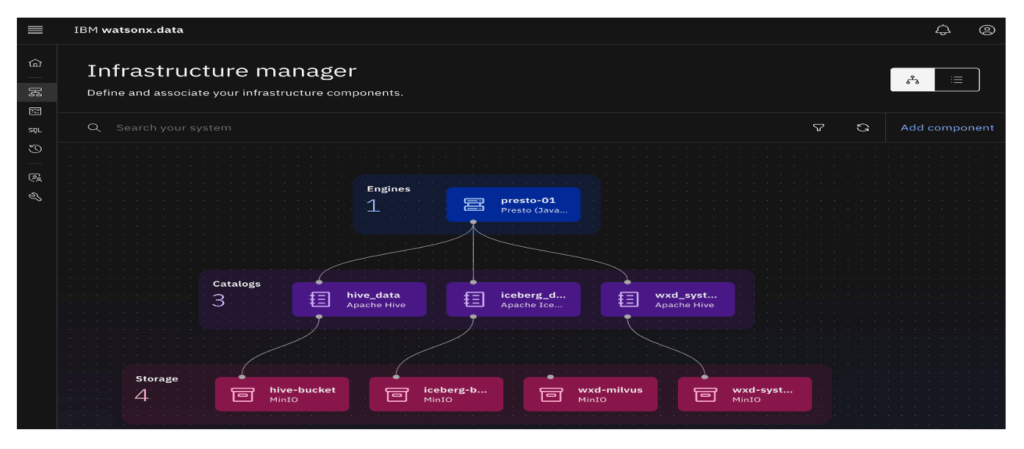This screenshot has height=449, width=1024.
Task: Click the wxd-milvus storage box icon
Action: 551,394
